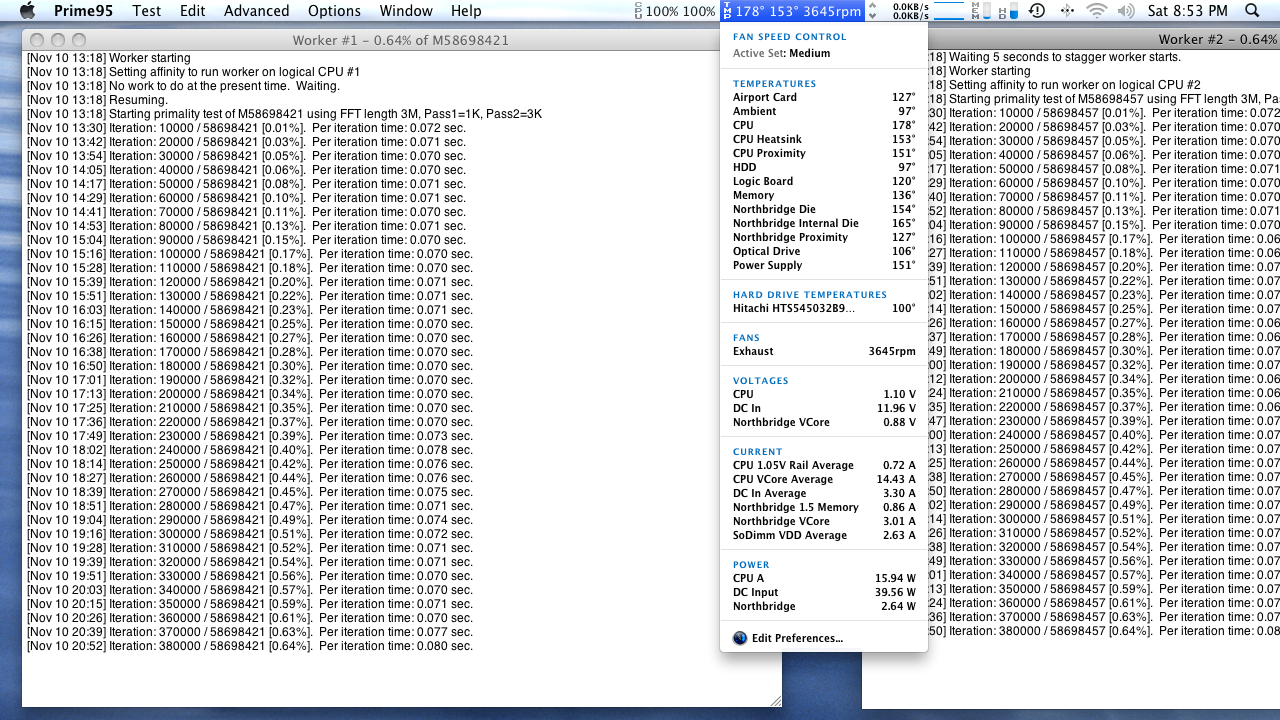Click the Northbridge Proximity 127° row

click(x=824, y=237)
